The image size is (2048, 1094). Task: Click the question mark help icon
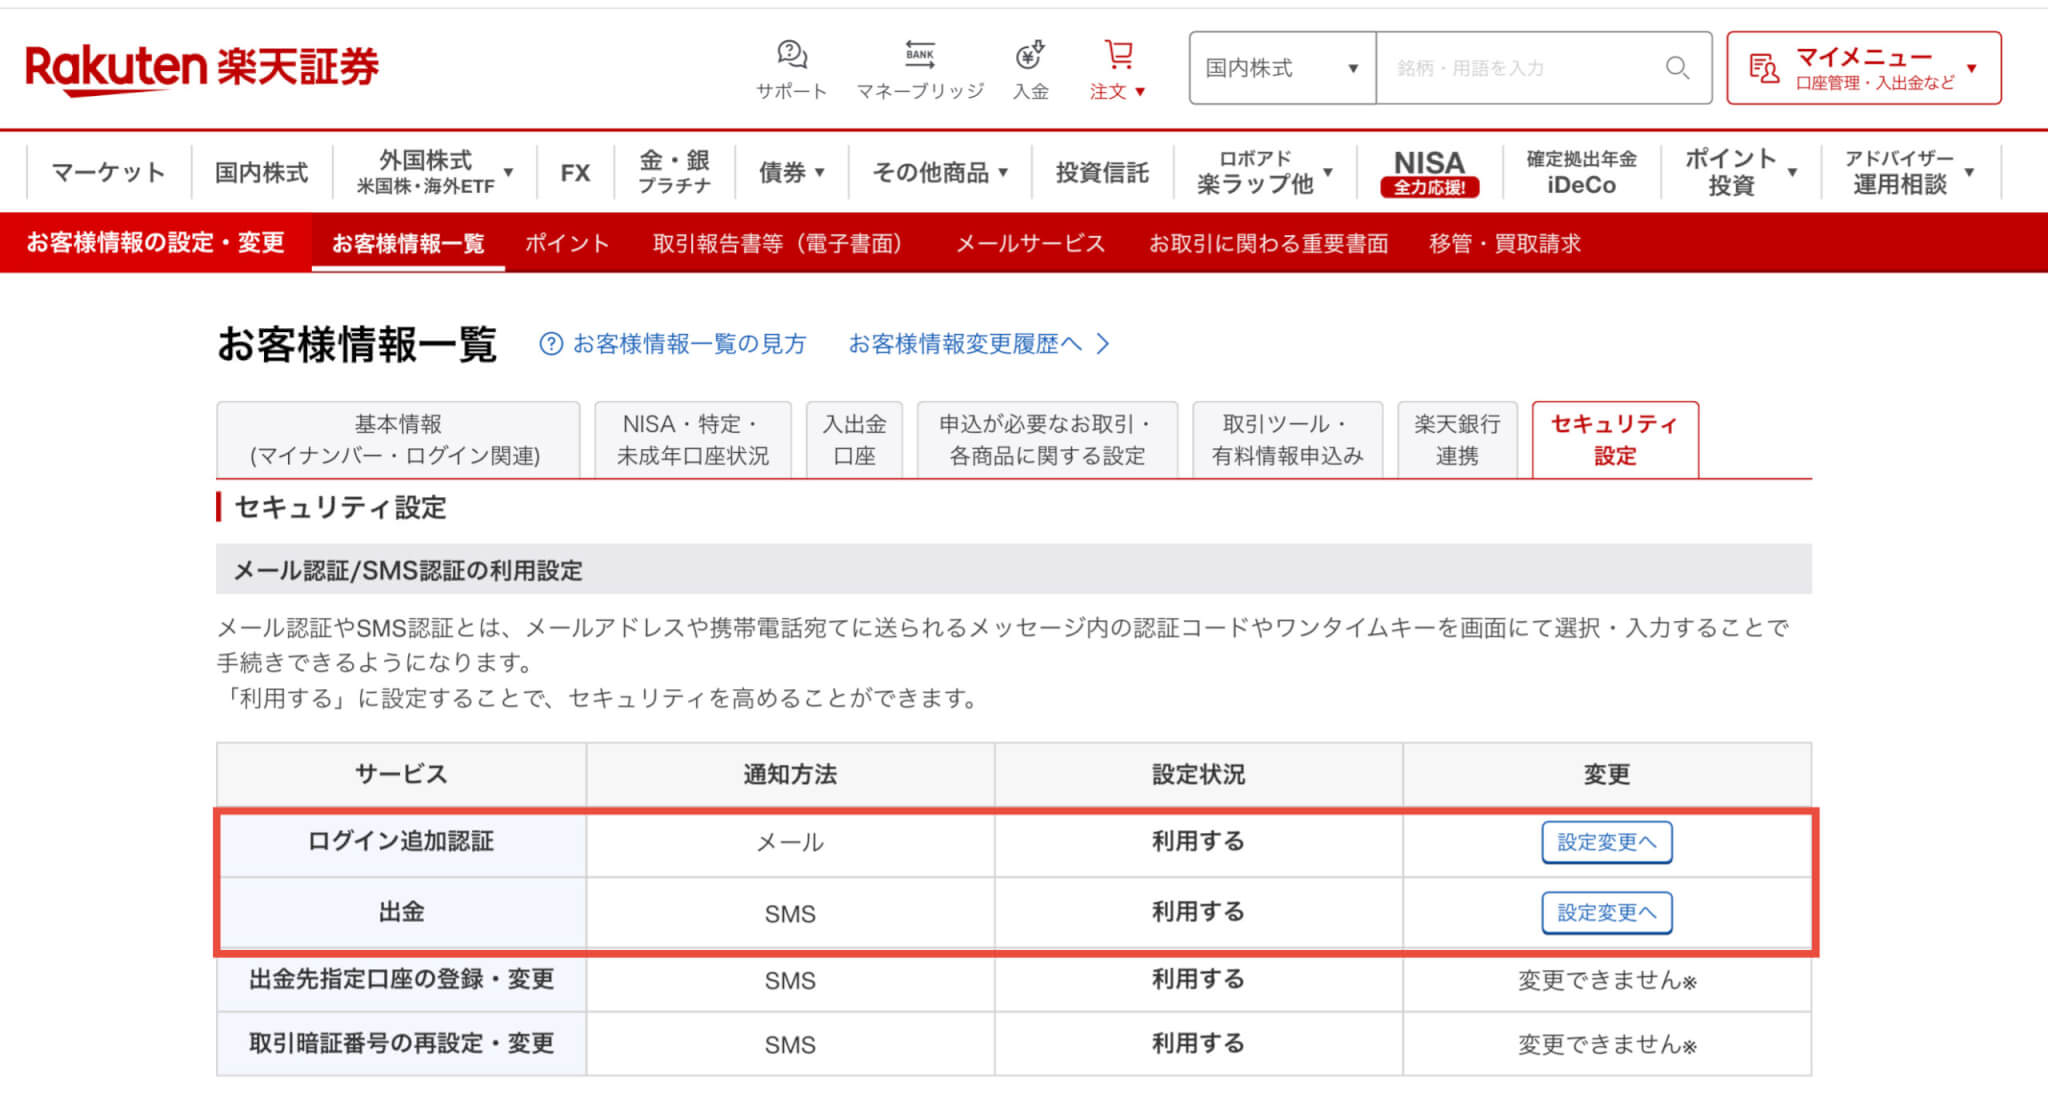tap(550, 344)
